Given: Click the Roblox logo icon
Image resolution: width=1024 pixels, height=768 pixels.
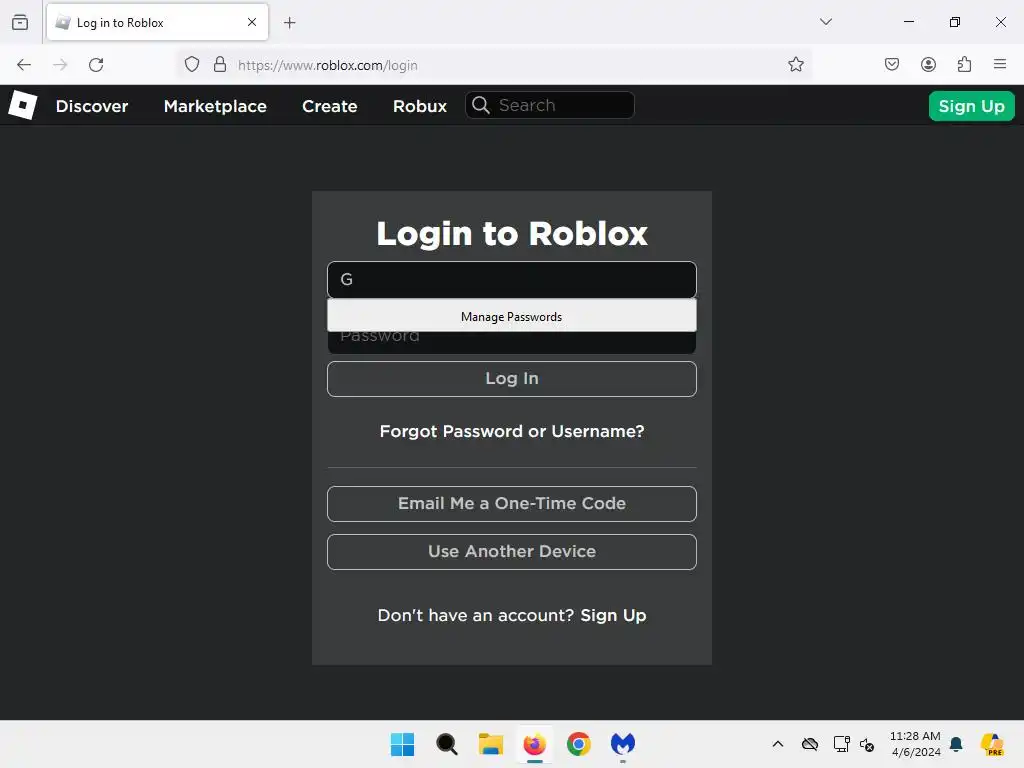Looking at the screenshot, I should [x=23, y=105].
